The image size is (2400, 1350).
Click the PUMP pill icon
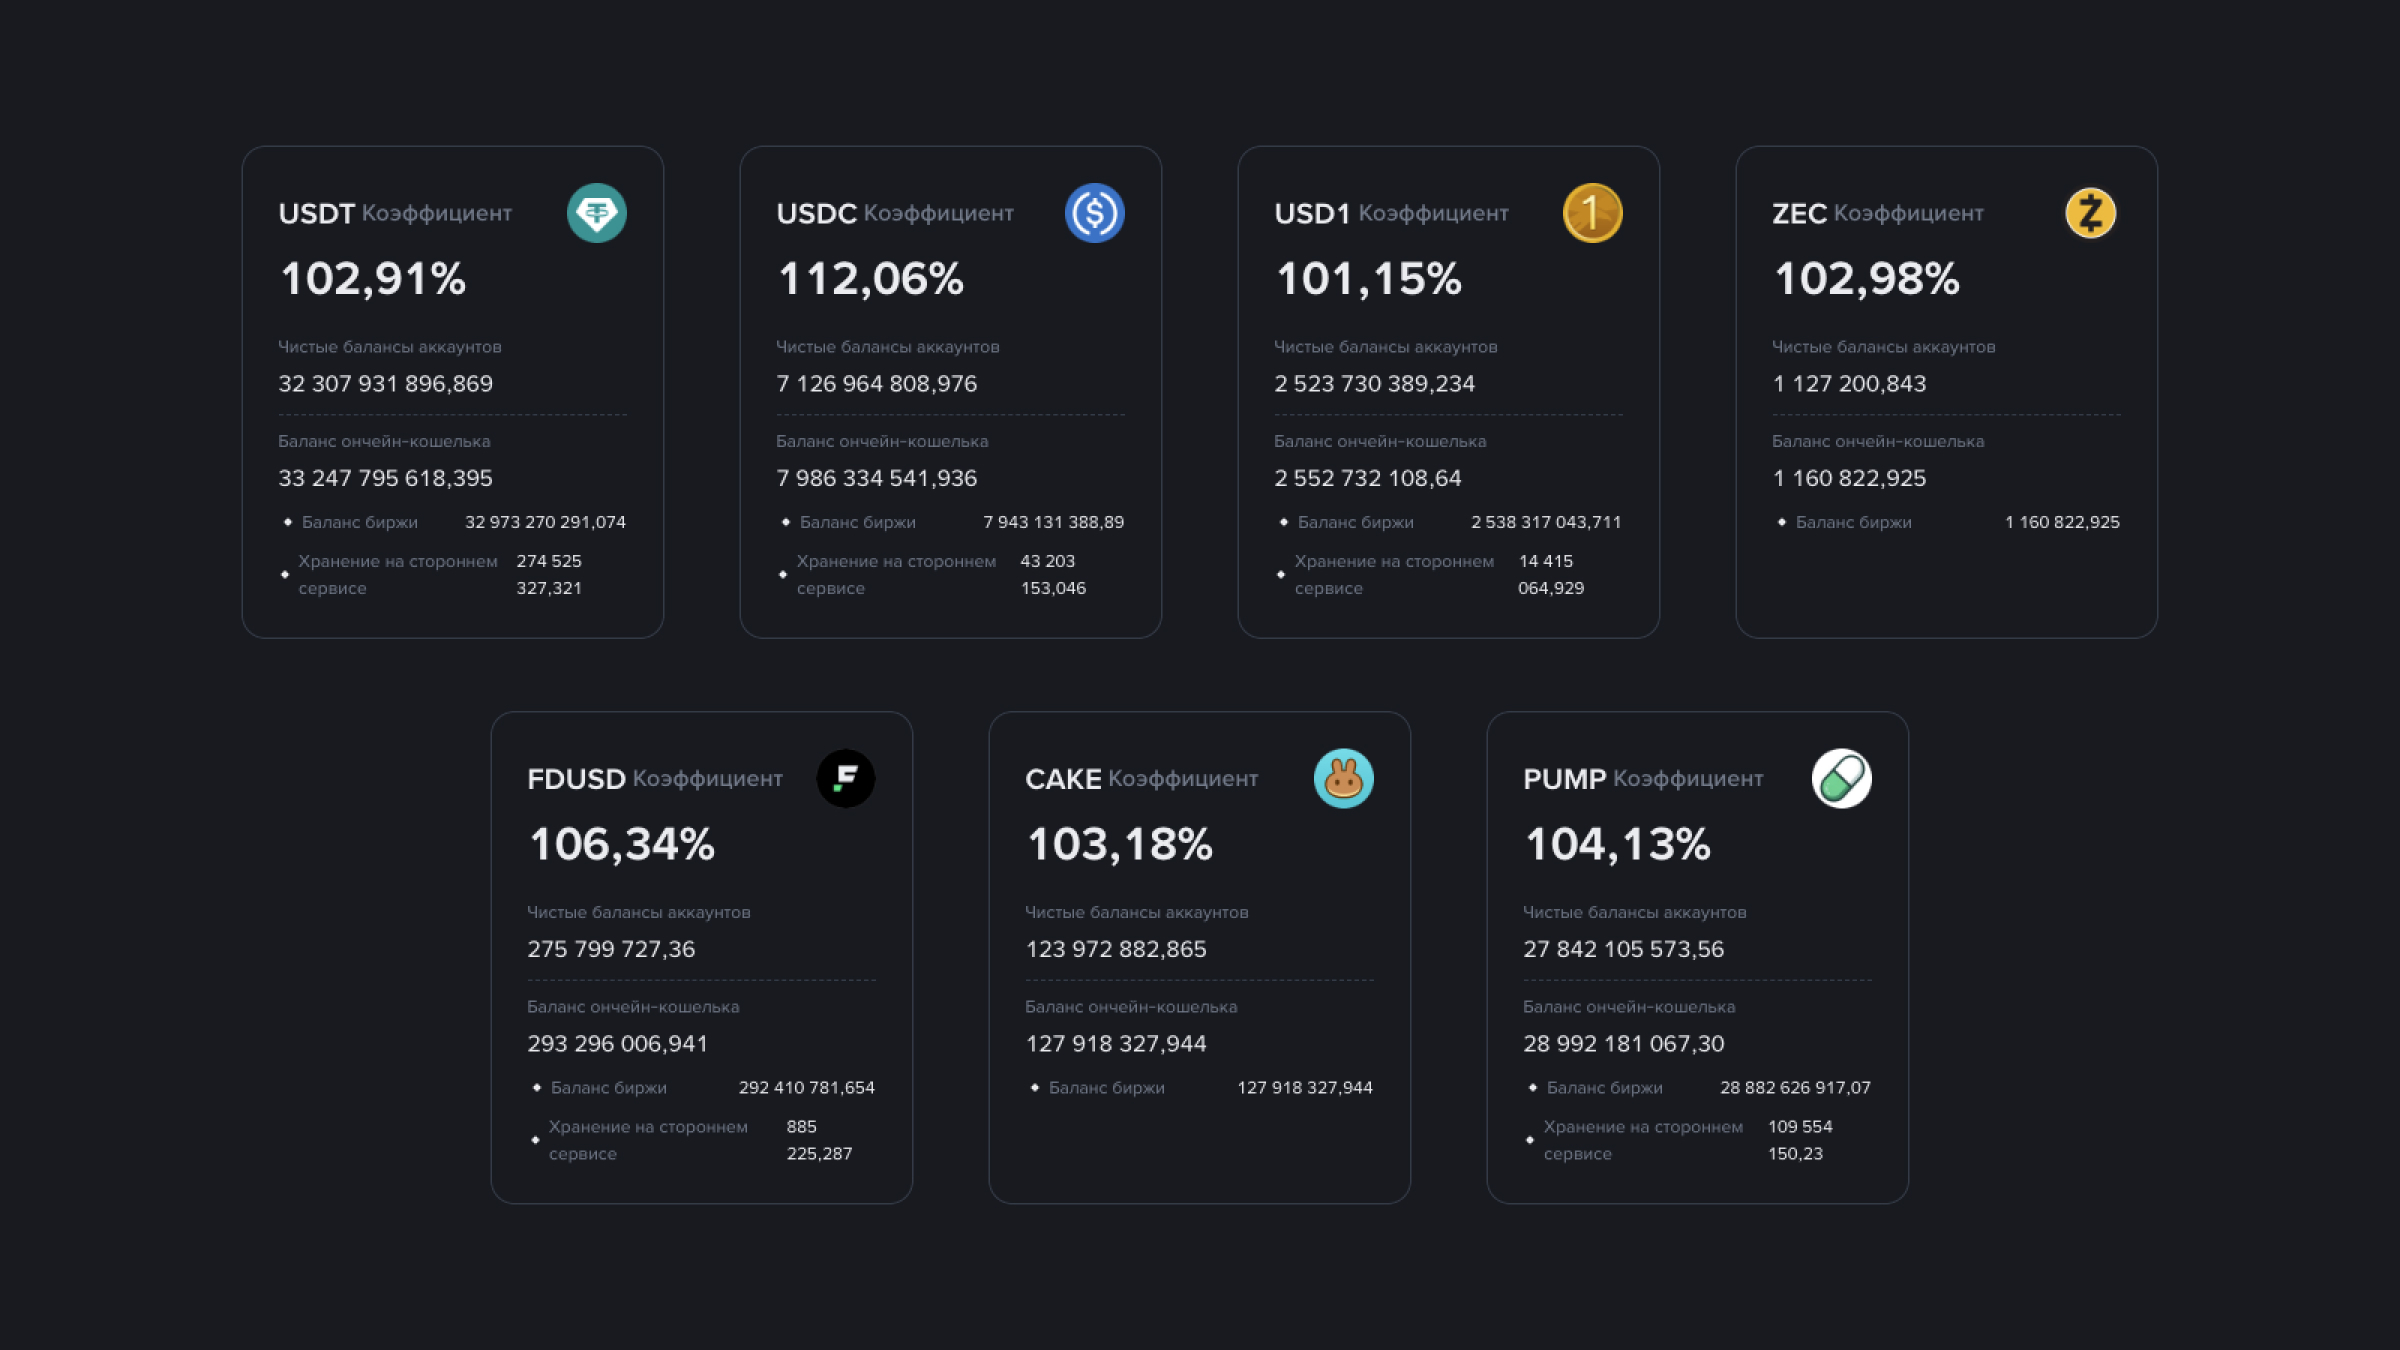pos(1842,778)
